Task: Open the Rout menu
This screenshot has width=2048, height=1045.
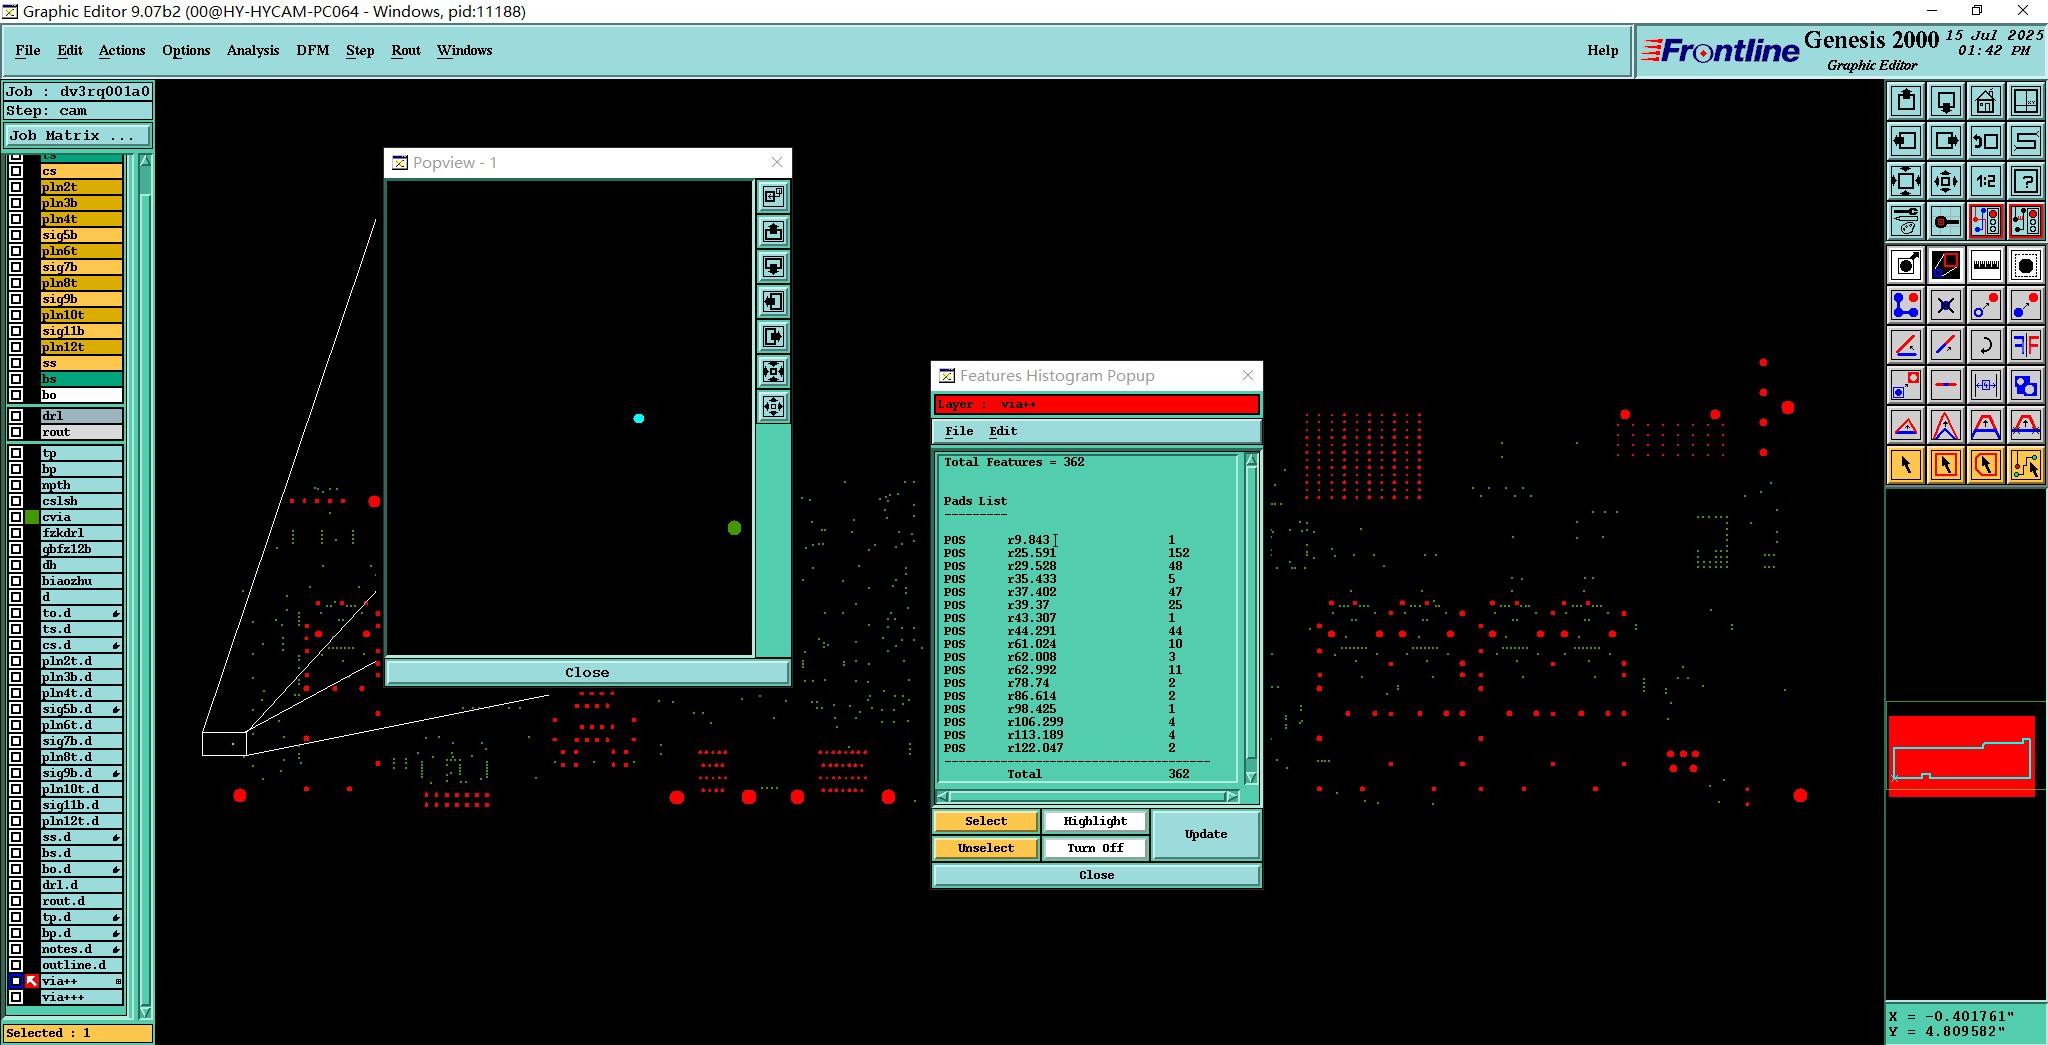Action: coord(406,50)
